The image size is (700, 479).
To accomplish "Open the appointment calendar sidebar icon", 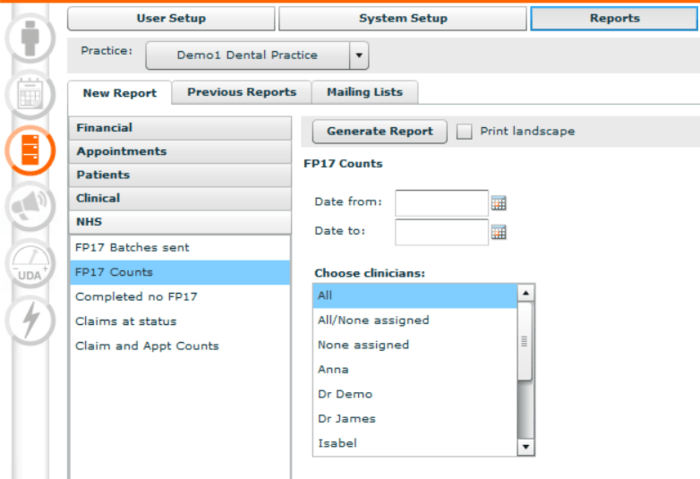I will pos(30,95).
